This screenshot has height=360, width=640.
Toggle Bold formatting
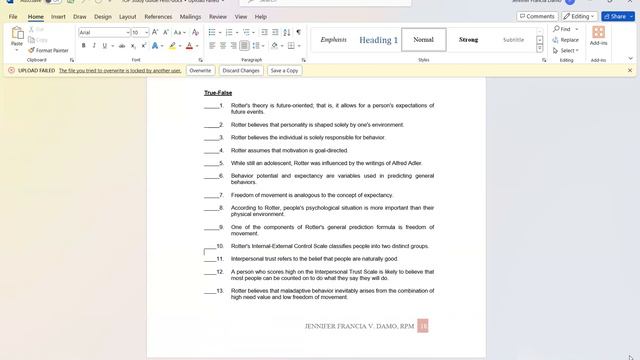point(83,46)
